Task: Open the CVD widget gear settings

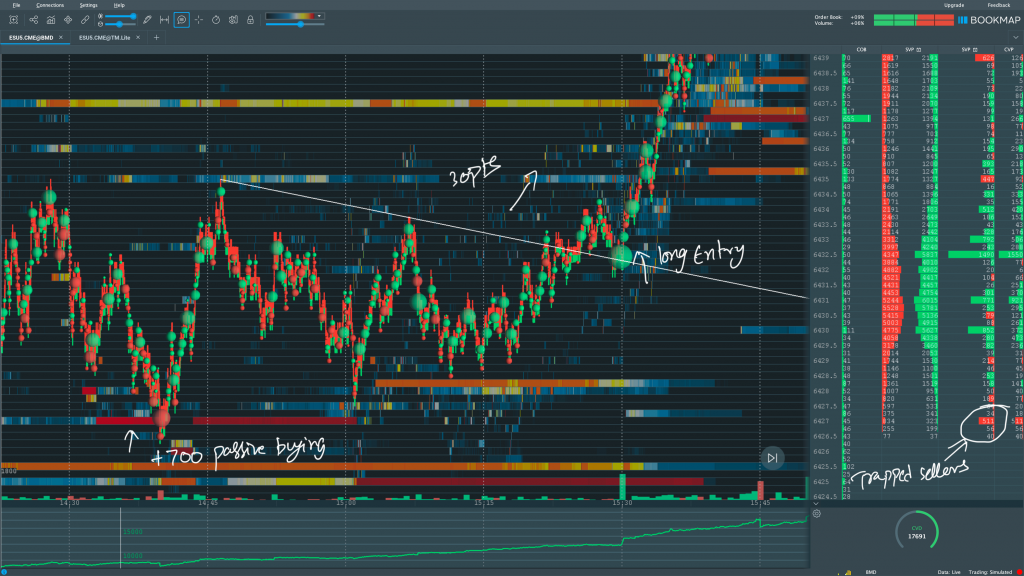Action: 817,514
